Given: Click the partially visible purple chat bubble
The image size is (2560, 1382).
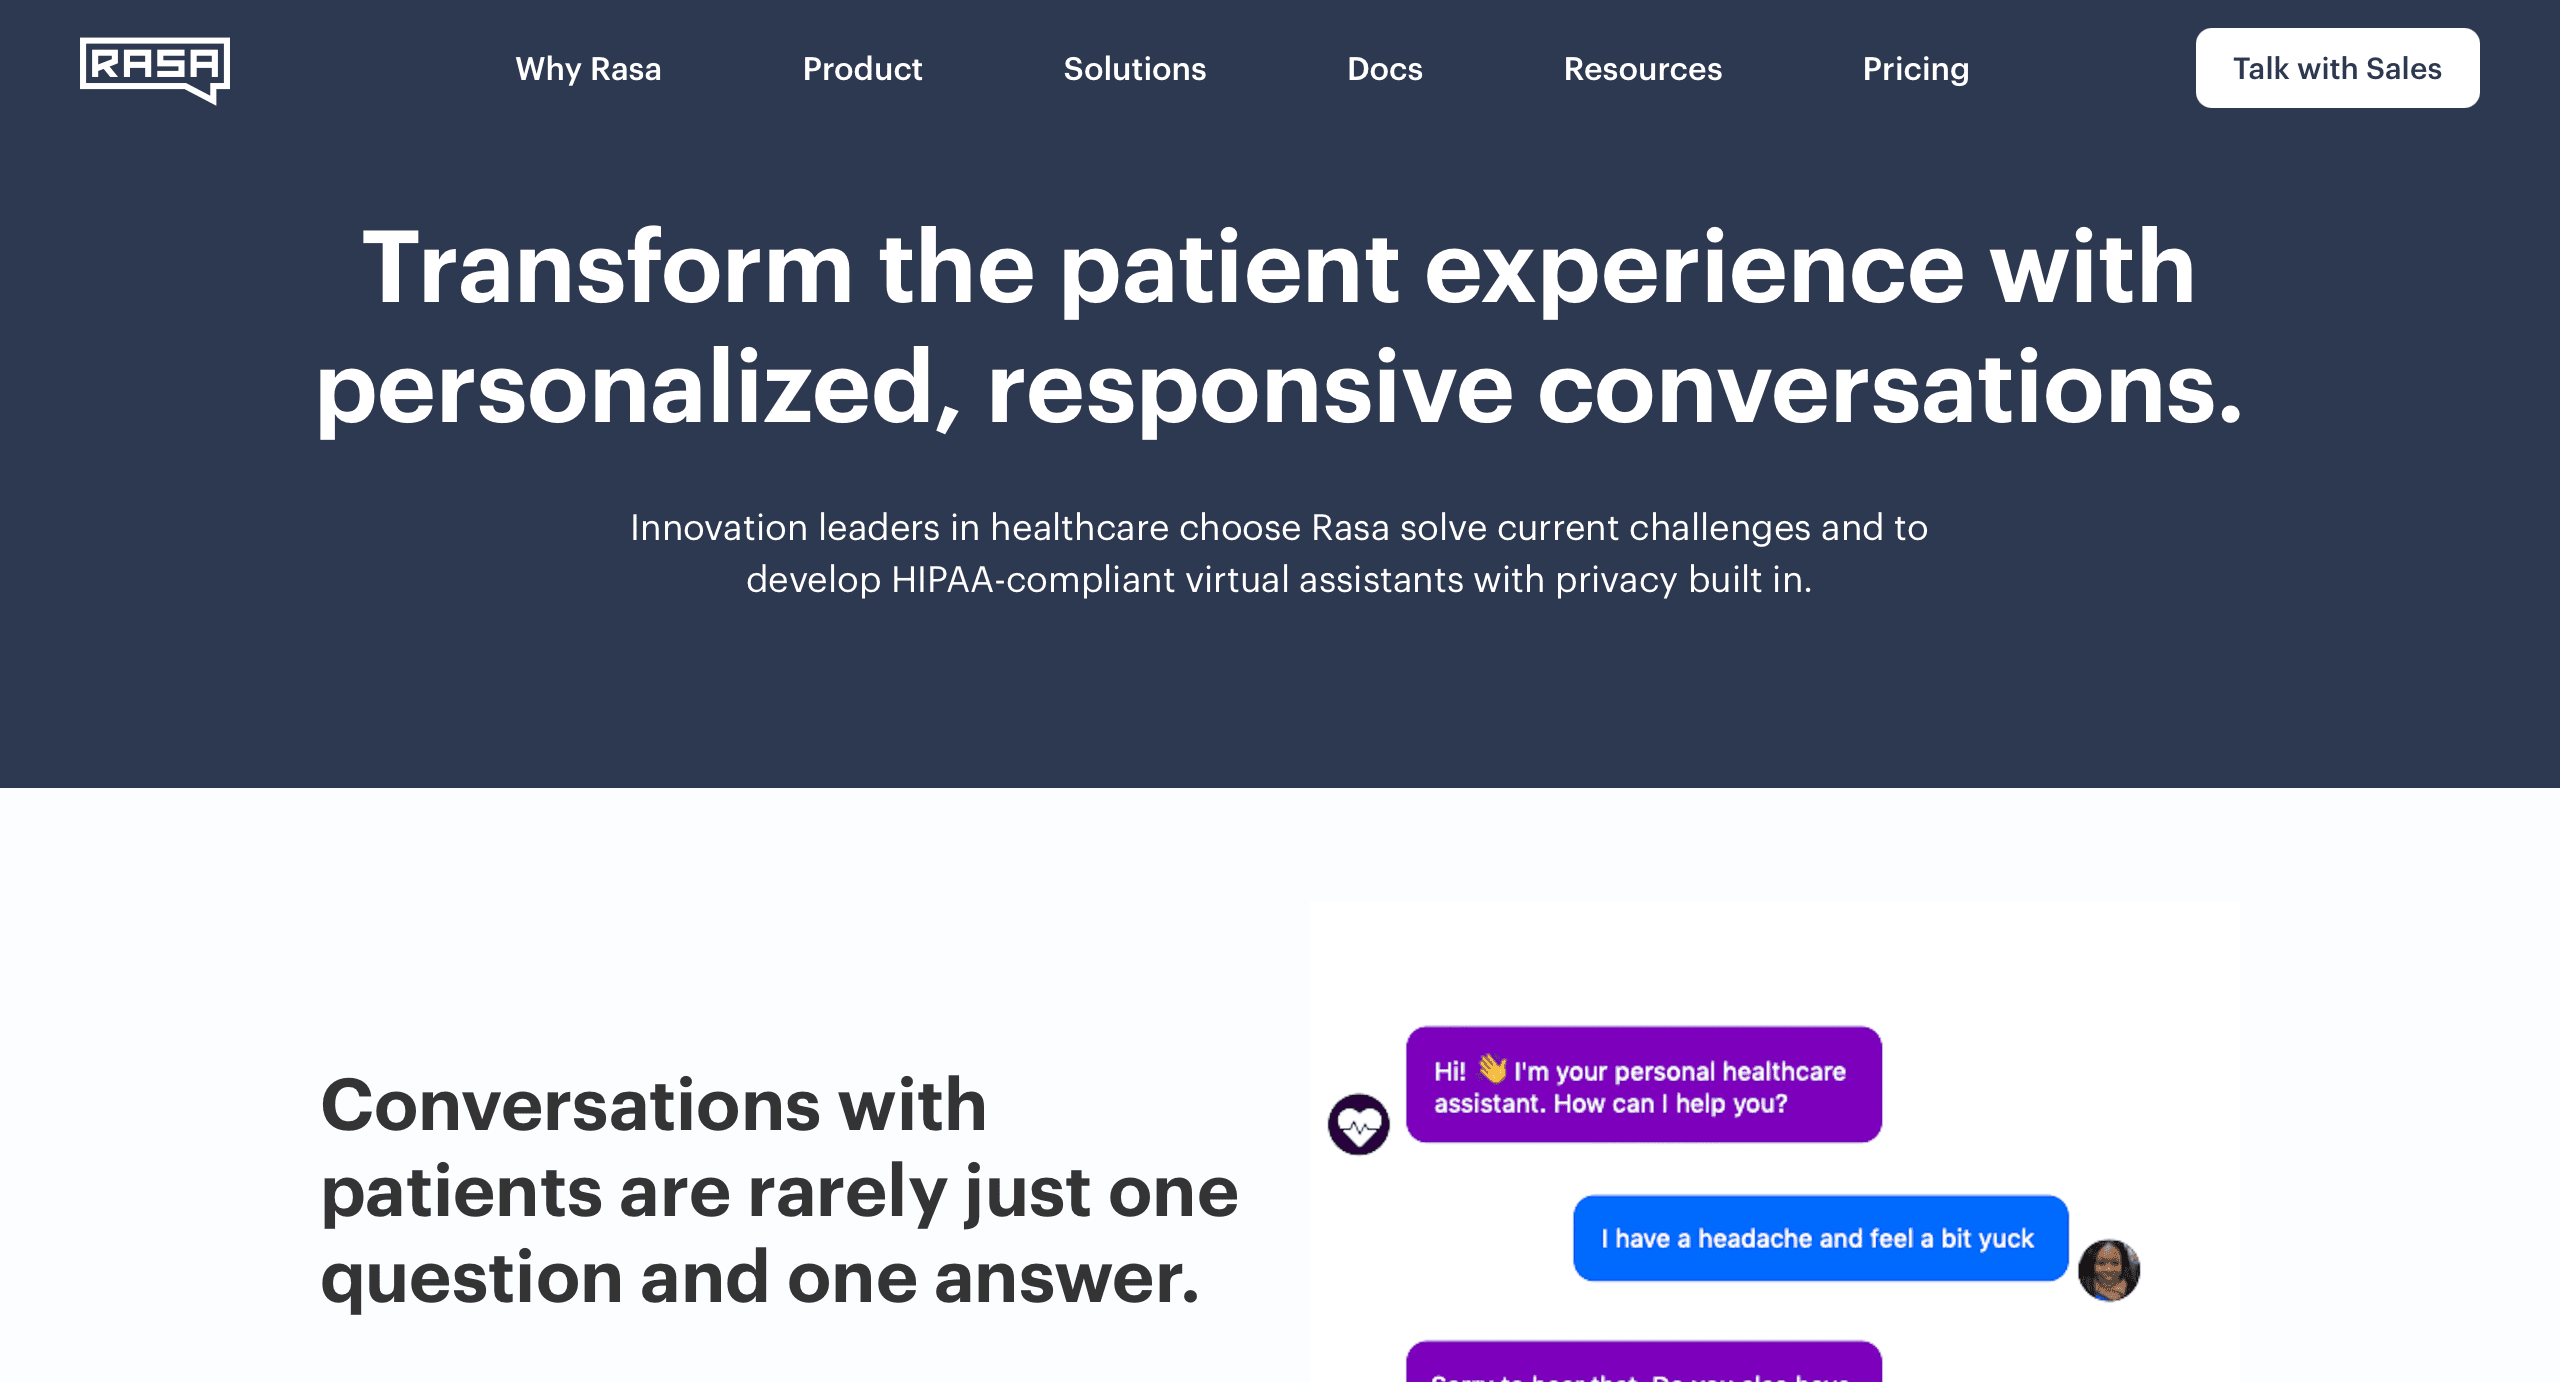Looking at the screenshot, I should coord(1643,1364).
